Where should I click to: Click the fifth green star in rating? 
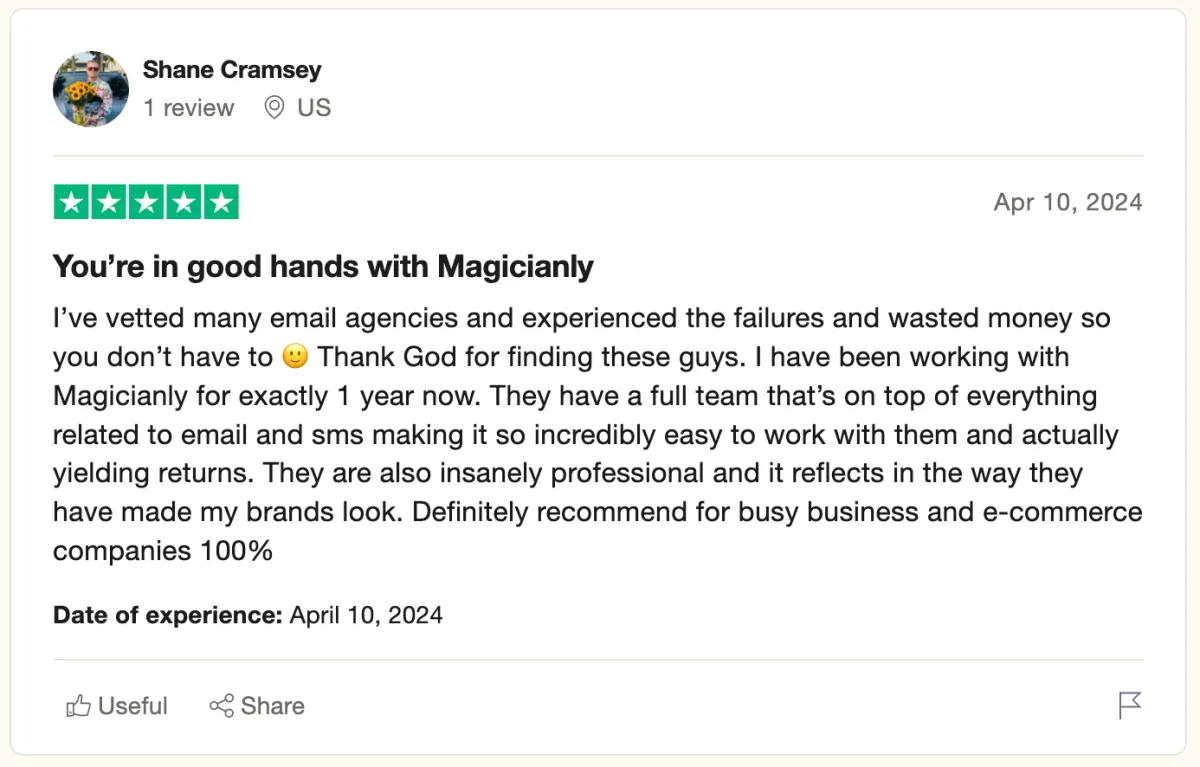point(221,202)
